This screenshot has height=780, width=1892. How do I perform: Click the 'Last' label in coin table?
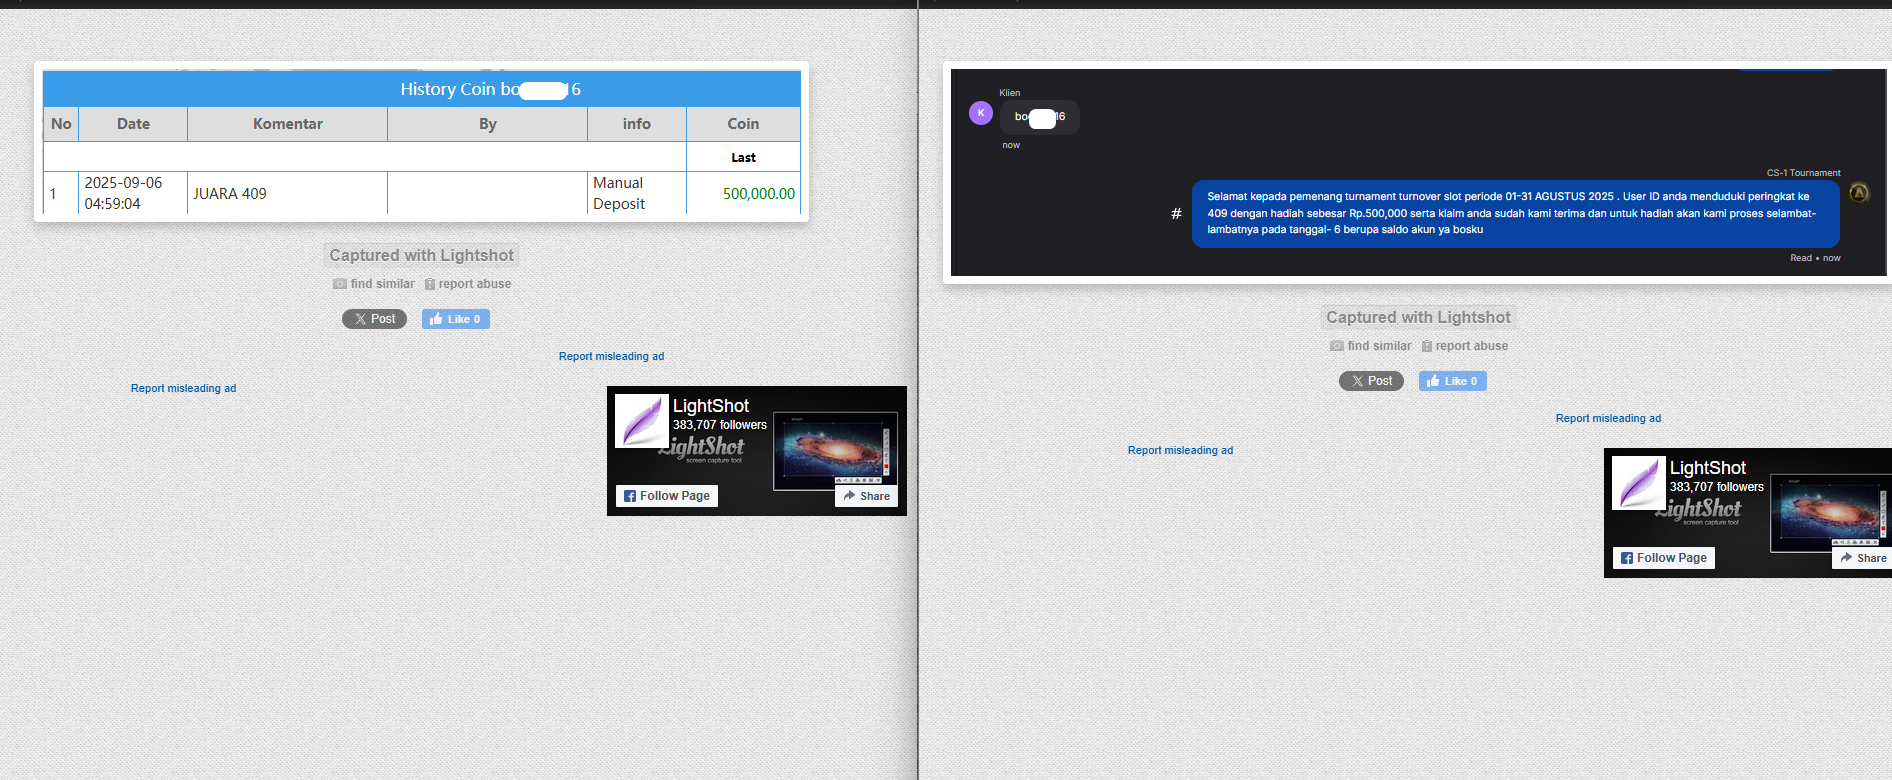[x=743, y=157]
